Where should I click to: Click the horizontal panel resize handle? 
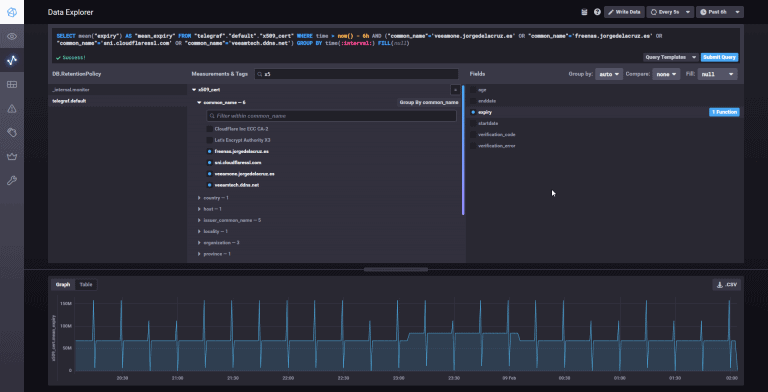396,270
